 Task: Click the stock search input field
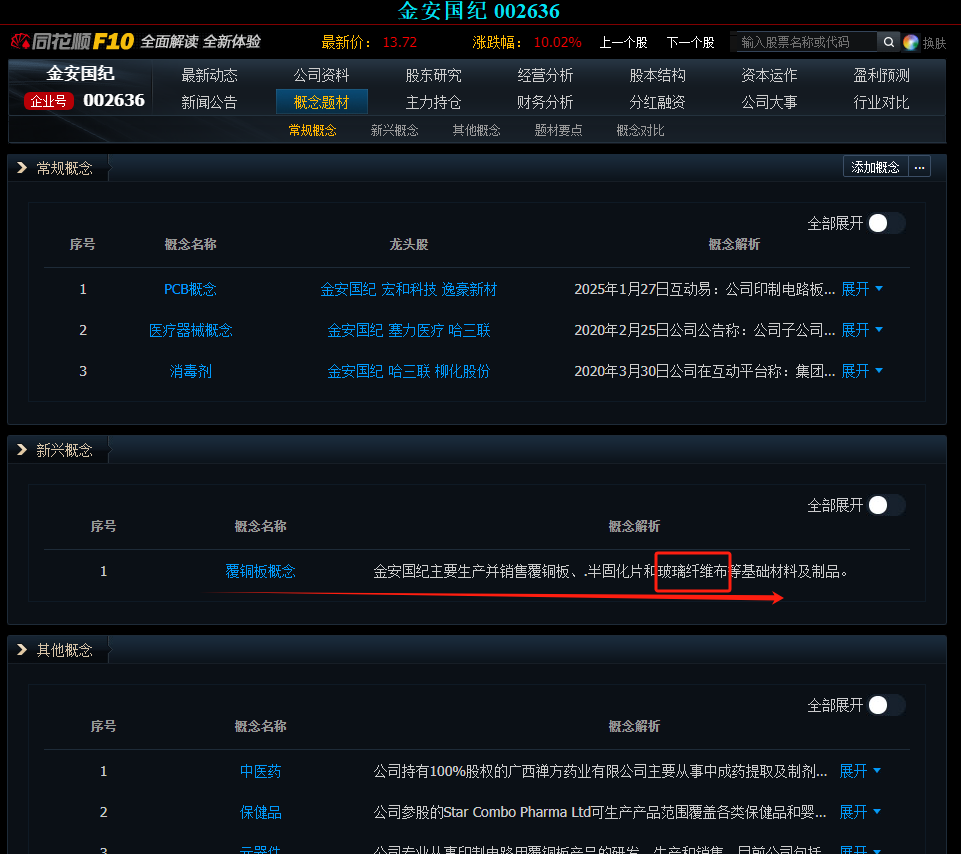click(x=807, y=42)
